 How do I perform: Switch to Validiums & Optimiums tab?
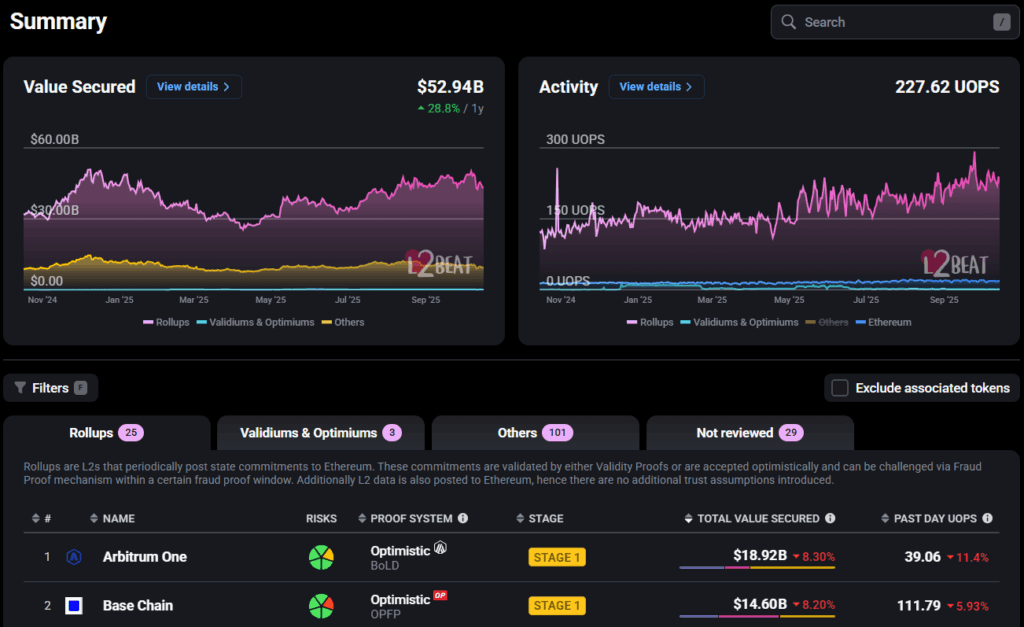point(321,432)
